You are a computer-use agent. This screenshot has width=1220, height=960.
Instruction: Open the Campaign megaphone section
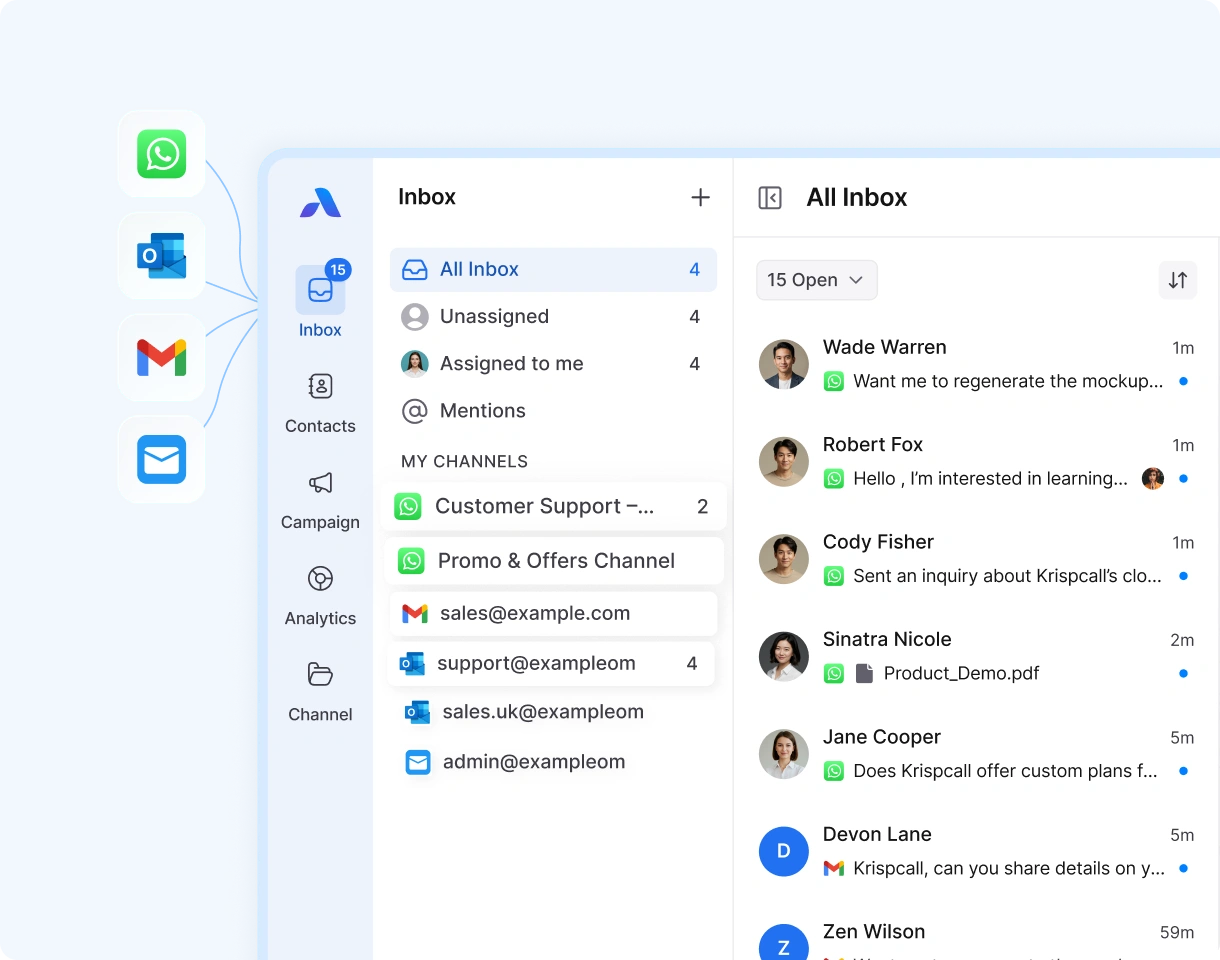pos(320,500)
